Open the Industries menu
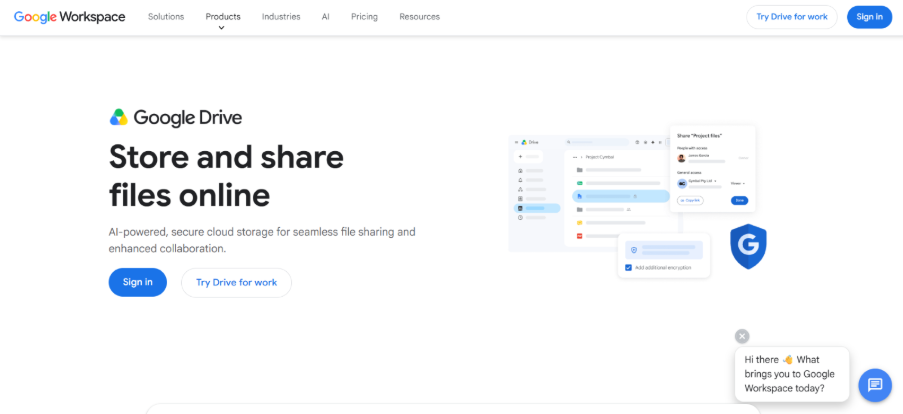Screen dimensions: 903x414 [281, 17]
